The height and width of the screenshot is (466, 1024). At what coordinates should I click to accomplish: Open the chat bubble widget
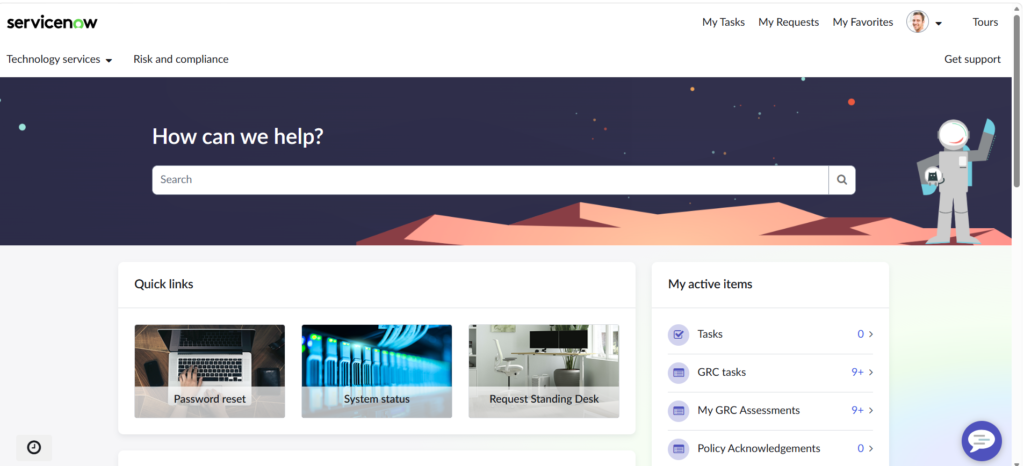click(x=981, y=440)
